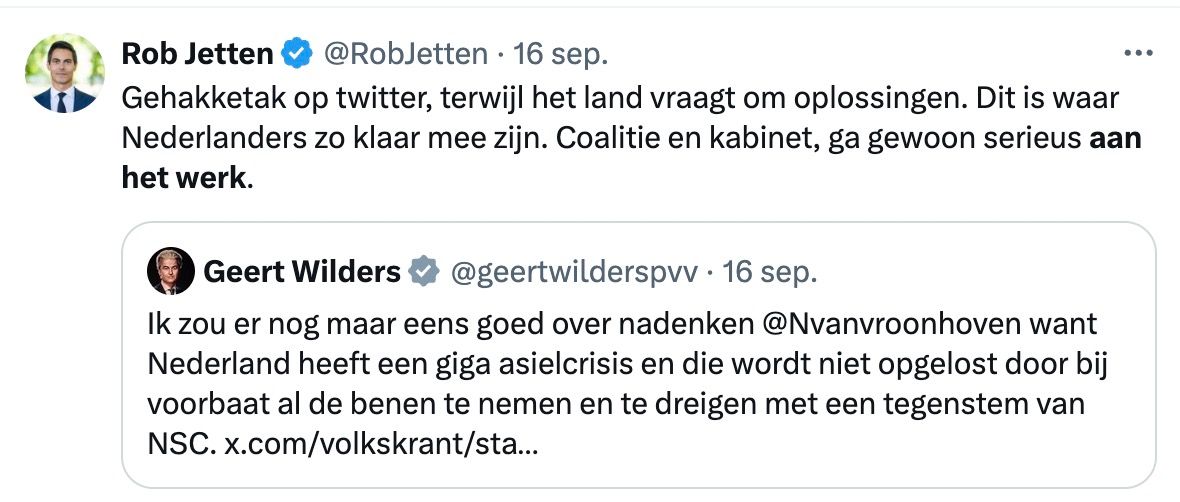The image size is (1180, 502).
Task: Click the grey verified badge beside Geert Wilders
Action: (x=426, y=271)
